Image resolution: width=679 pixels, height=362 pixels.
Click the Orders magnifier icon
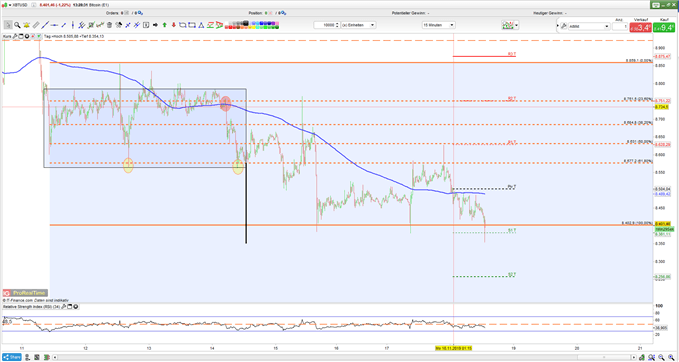[x=140, y=13]
